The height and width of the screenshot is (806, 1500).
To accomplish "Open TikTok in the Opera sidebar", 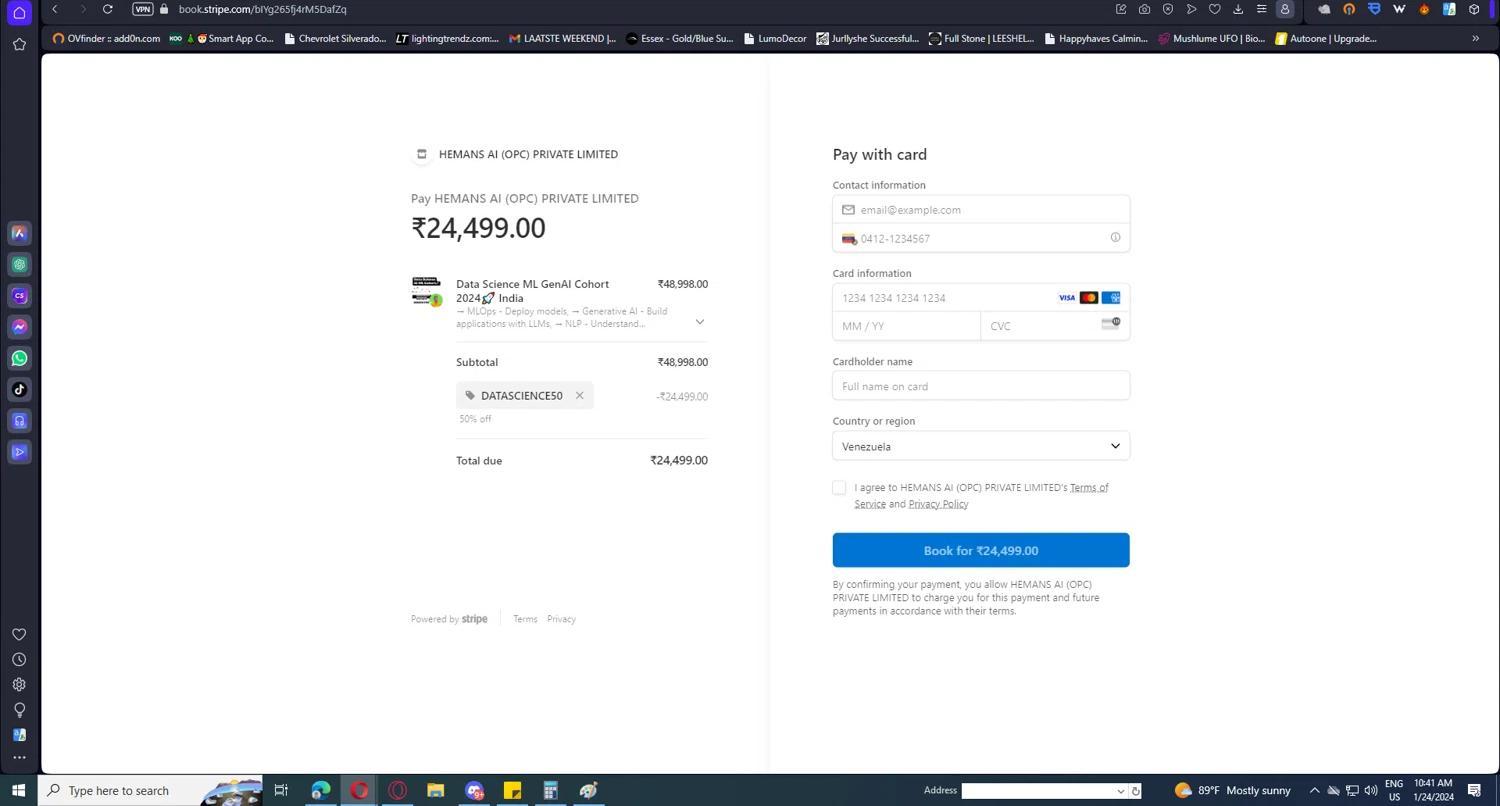I will coord(19,390).
